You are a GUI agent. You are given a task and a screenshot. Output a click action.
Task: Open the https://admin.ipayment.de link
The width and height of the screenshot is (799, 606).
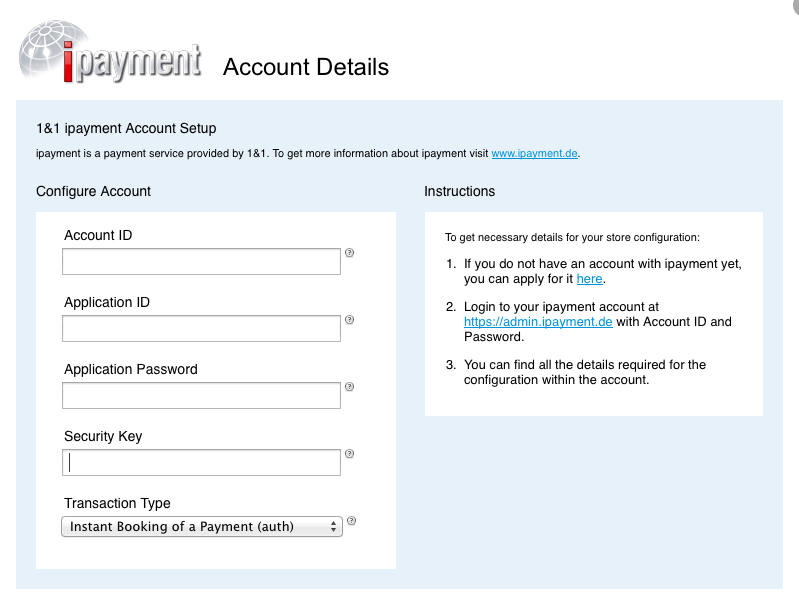coord(538,322)
